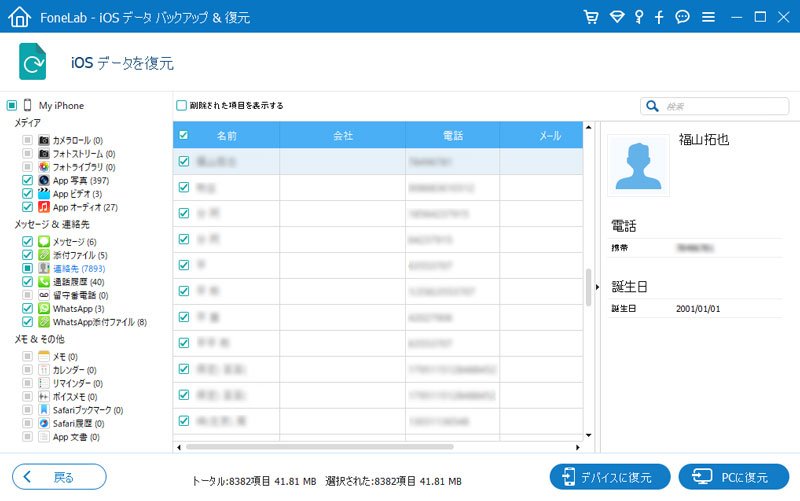Sort by the 名前 column header
The image size is (800, 501).
pos(227,135)
